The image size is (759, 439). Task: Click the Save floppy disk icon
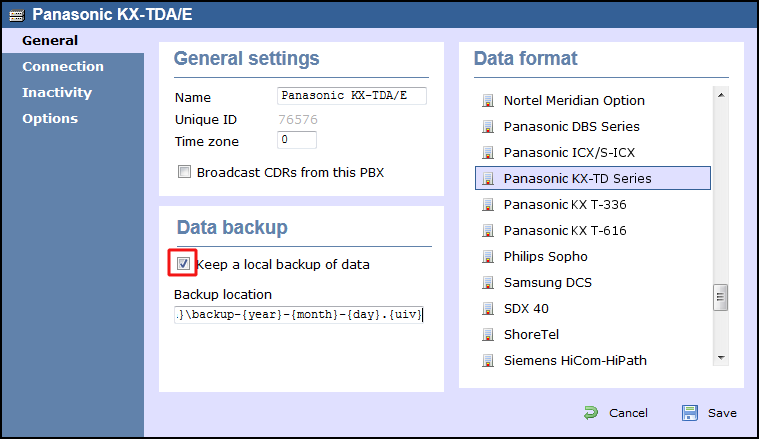tap(690, 413)
